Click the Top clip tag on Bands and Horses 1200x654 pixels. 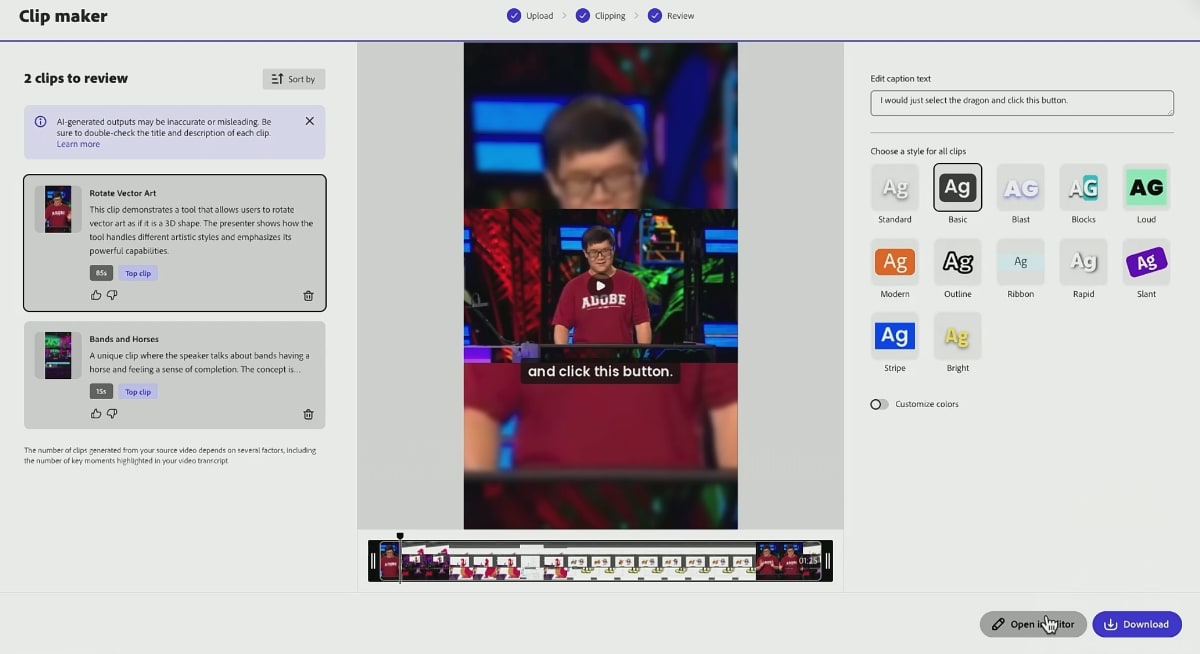tap(138, 392)
